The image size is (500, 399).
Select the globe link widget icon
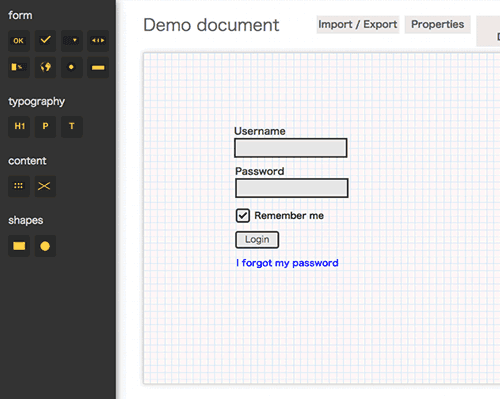[45, 67]
